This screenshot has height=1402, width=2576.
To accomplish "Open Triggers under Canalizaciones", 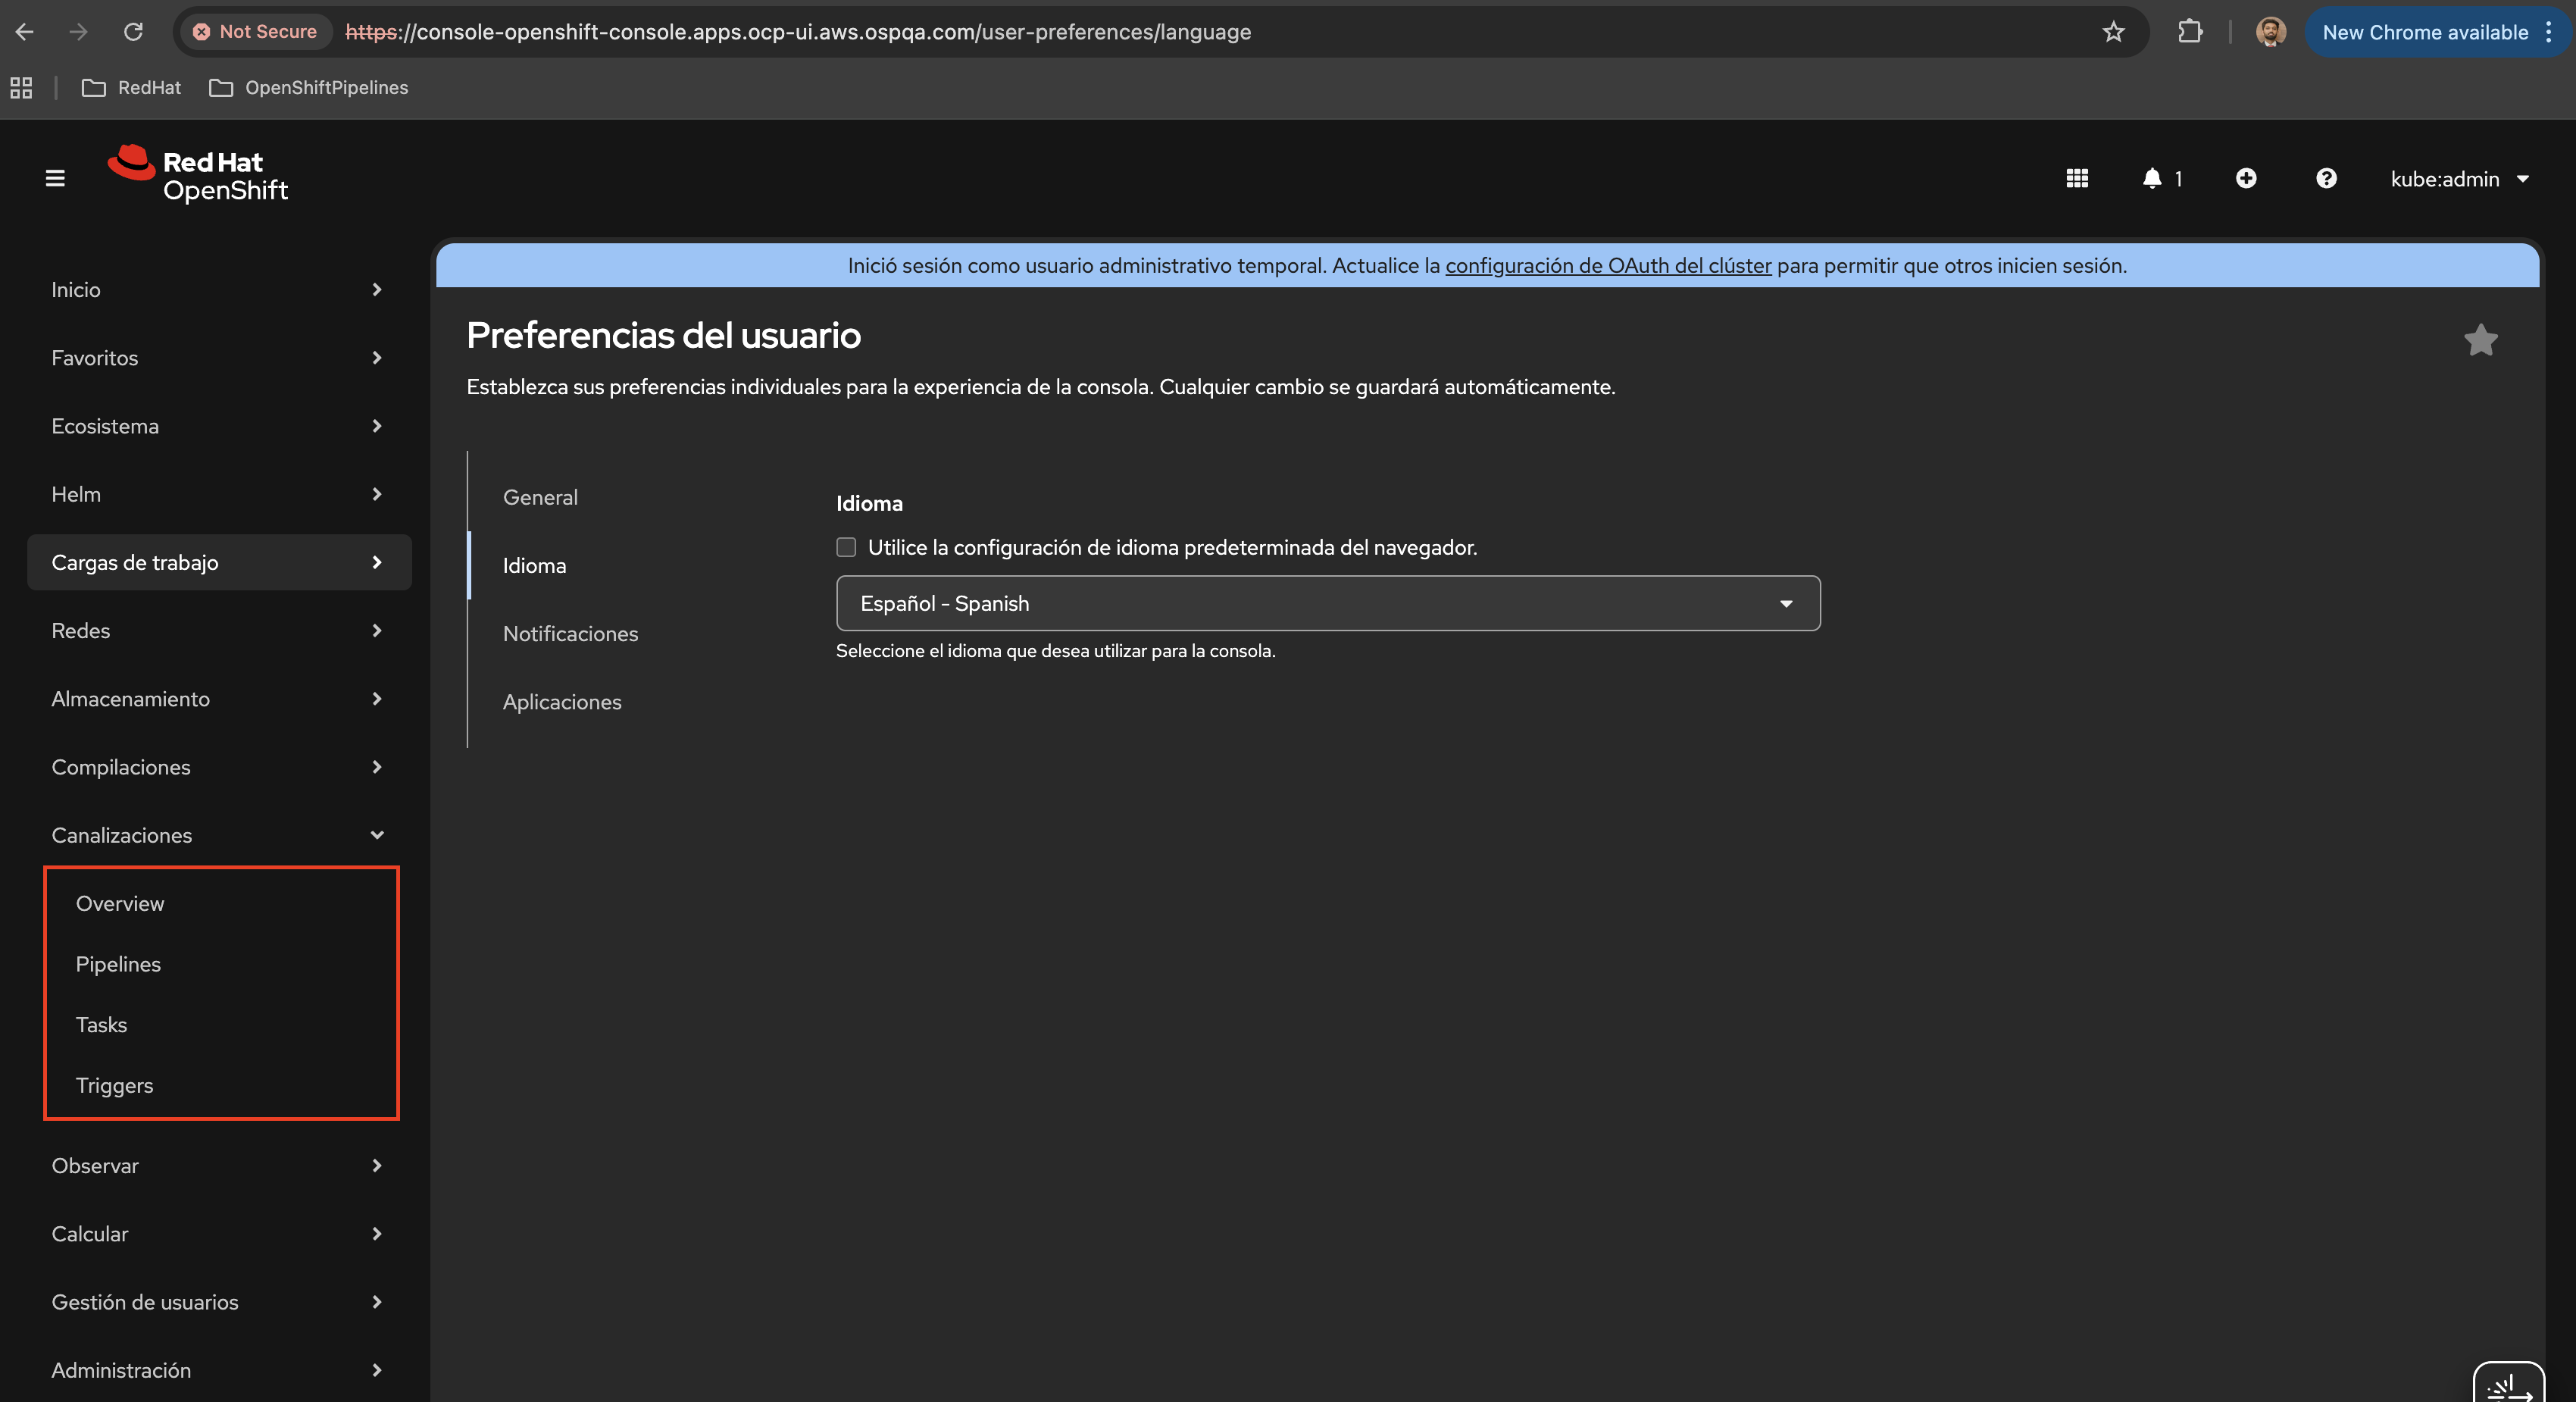I will click(x=114, y=1085).
